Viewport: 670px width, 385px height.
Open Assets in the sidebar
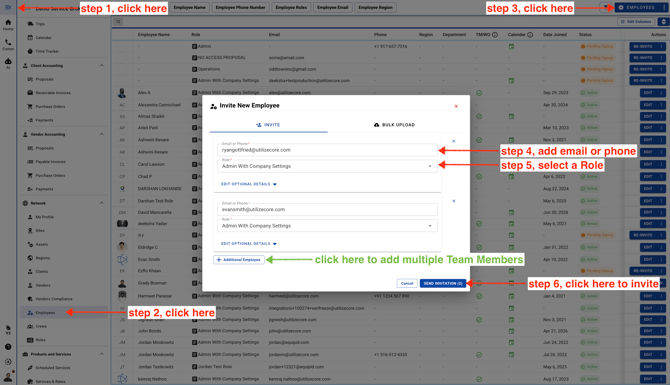coord(41,244)
